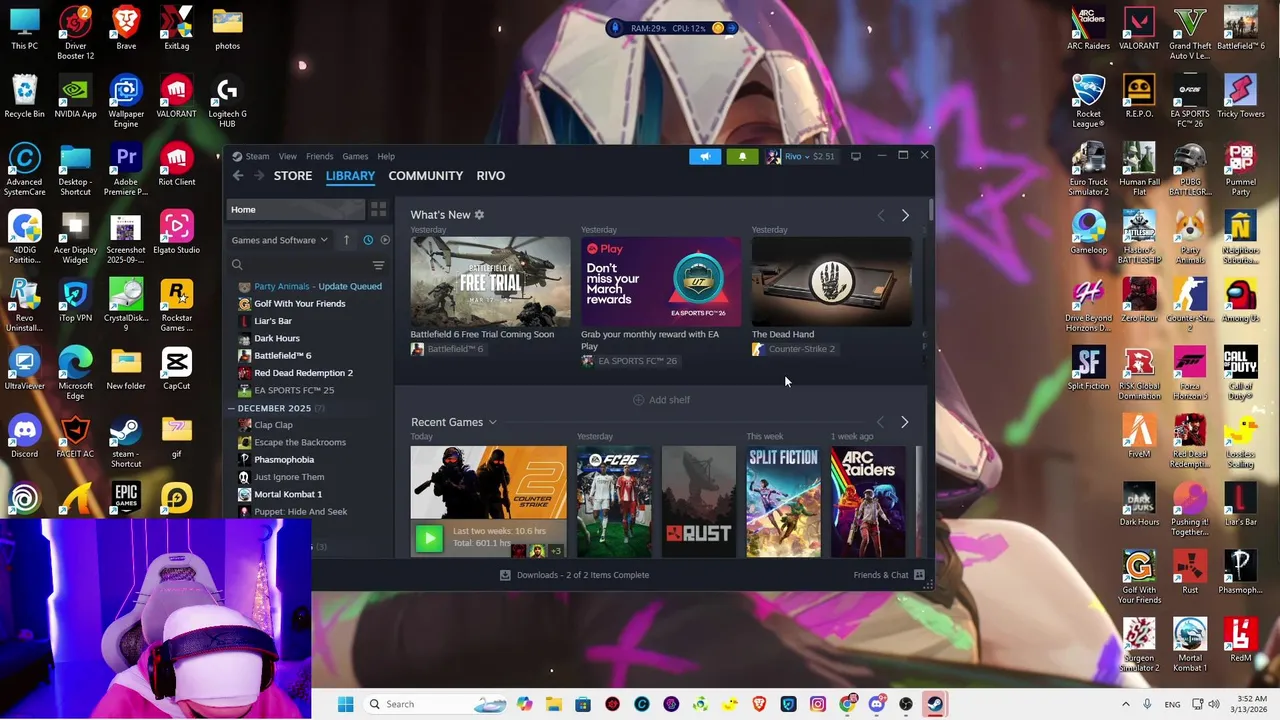The height and width of the screenshot is (720, 1280).
Task: Open Downloads status icon in Steam footer
Action: click(x=505, y=575)
